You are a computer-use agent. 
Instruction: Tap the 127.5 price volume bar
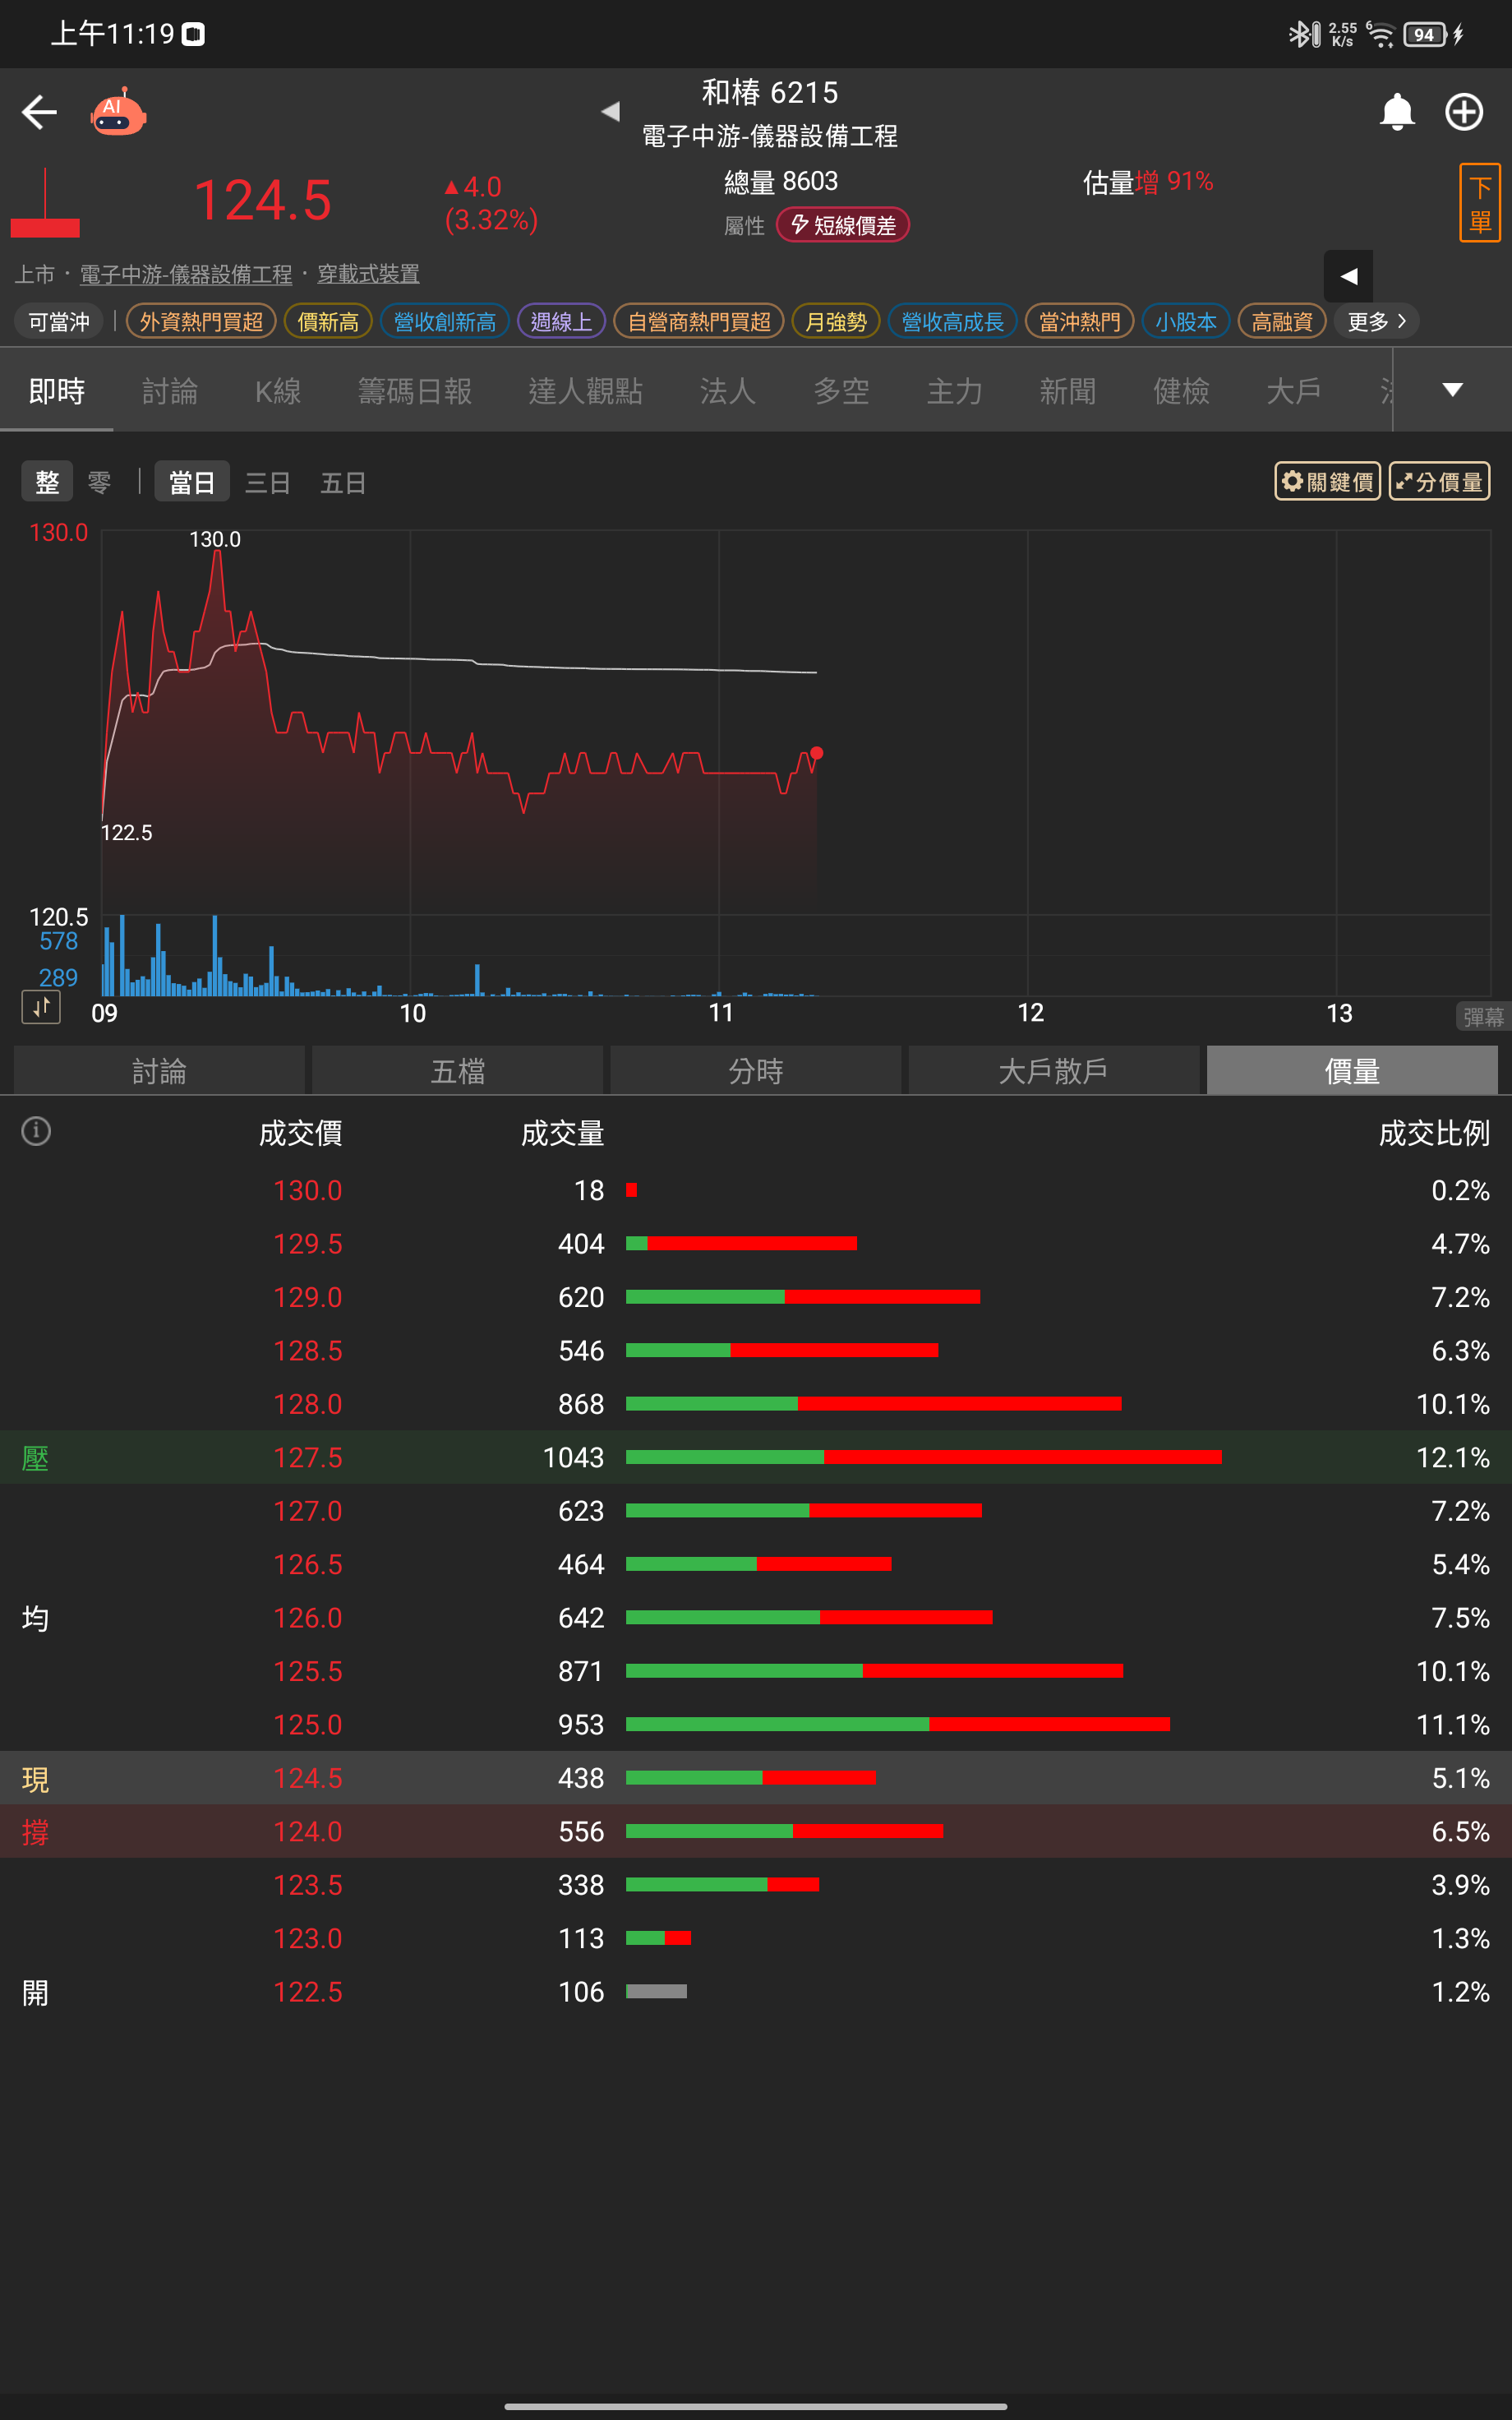point(922,1457)
